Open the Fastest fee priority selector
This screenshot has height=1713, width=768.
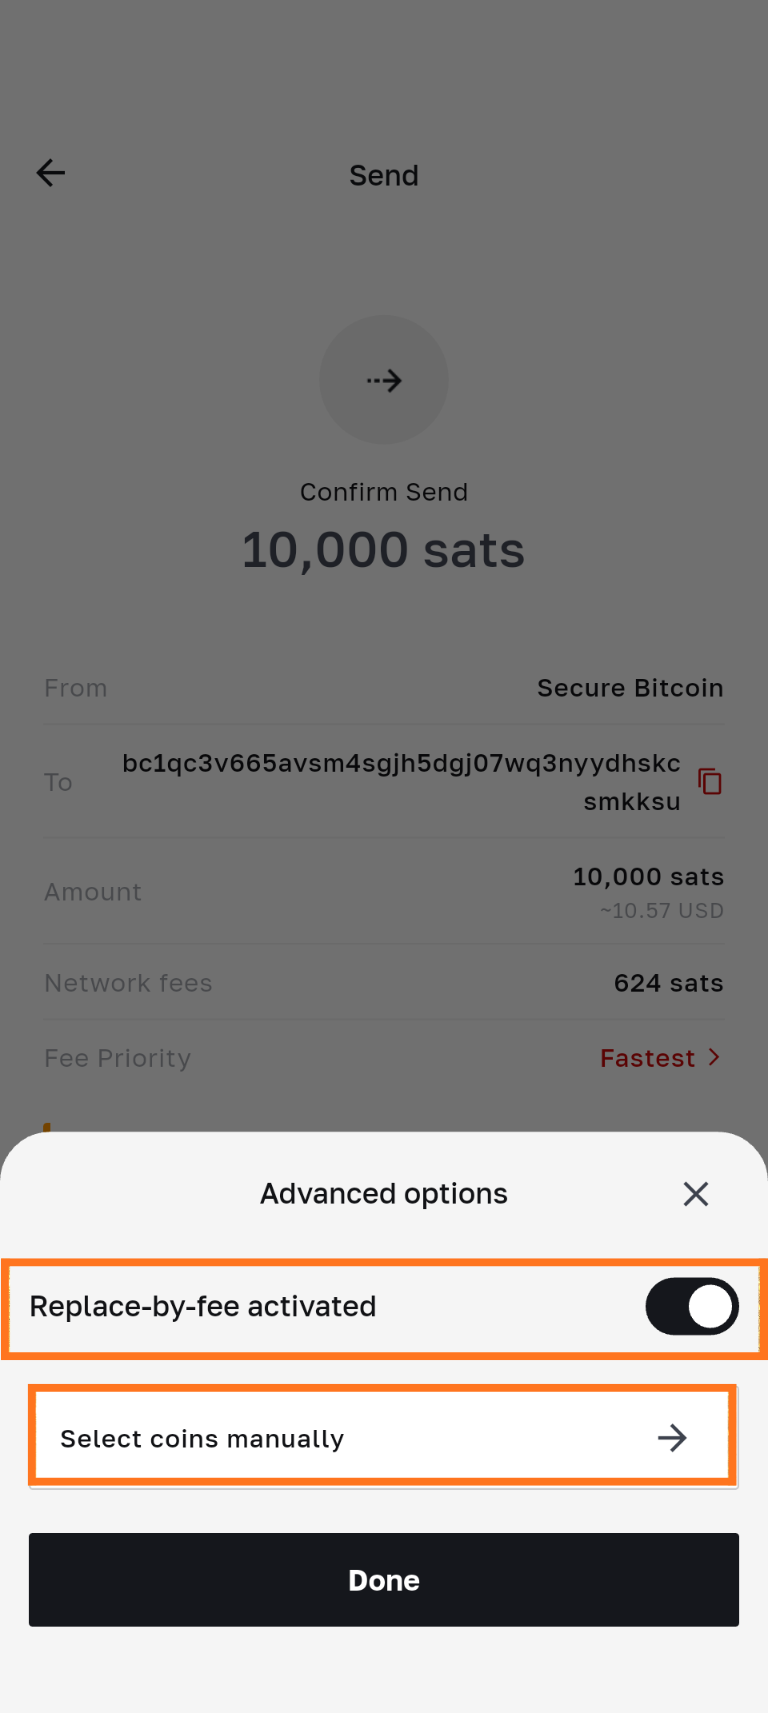point(647,1058)
